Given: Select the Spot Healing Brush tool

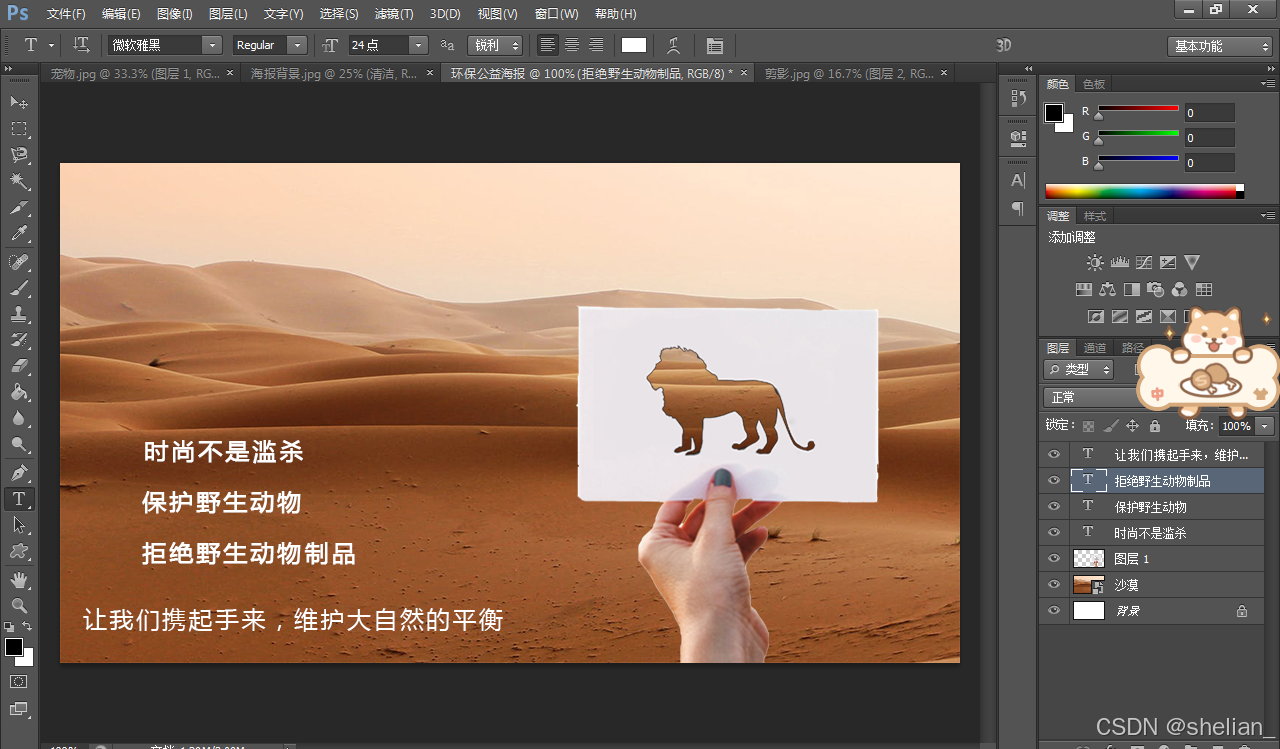Looking at the screenshot, I should coord(19,262).
